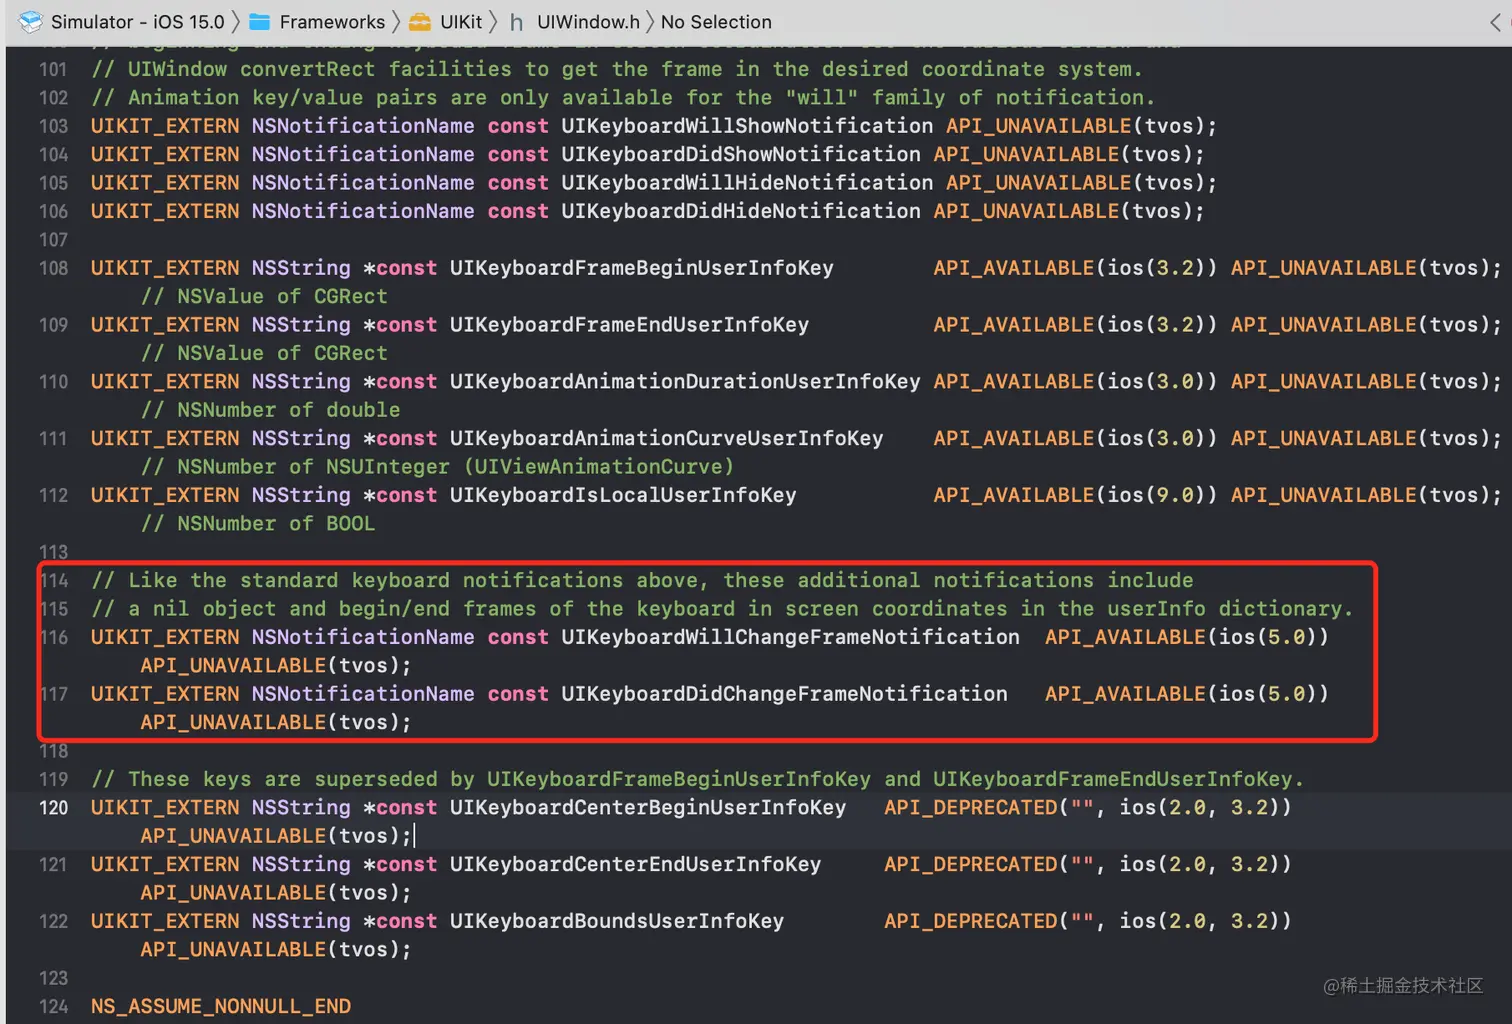Open the UIWindow.h file segment menu
1512x1024 pixels.
588,21
